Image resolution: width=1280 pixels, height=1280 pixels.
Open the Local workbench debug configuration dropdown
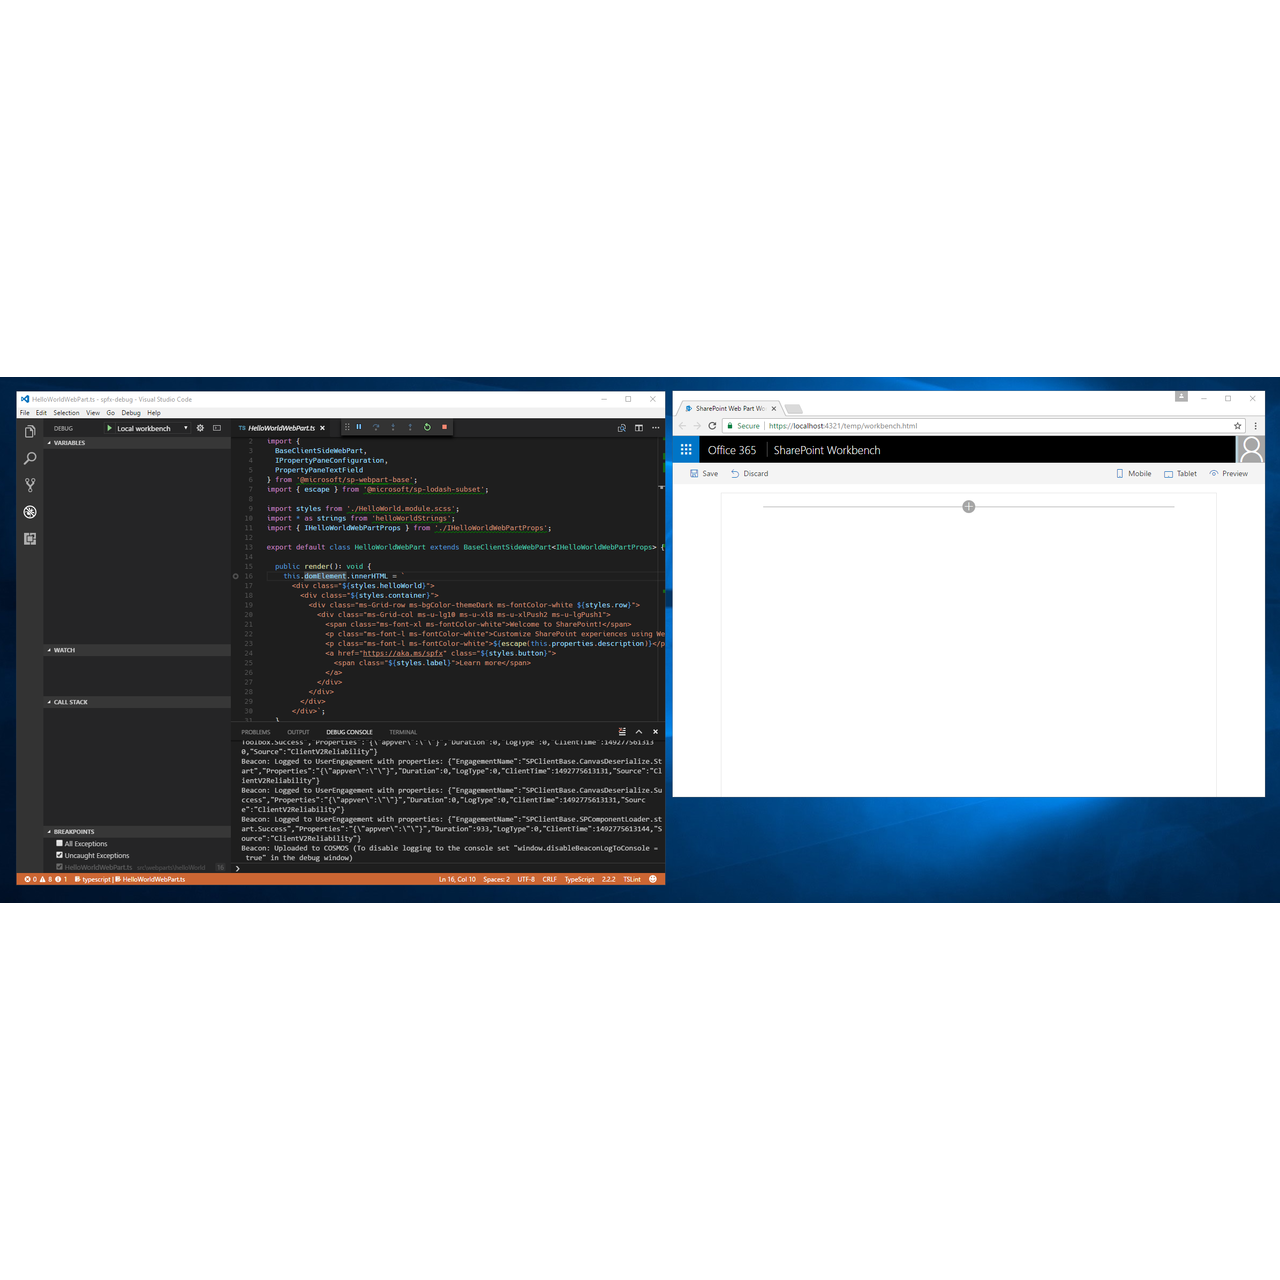[152, 428]
